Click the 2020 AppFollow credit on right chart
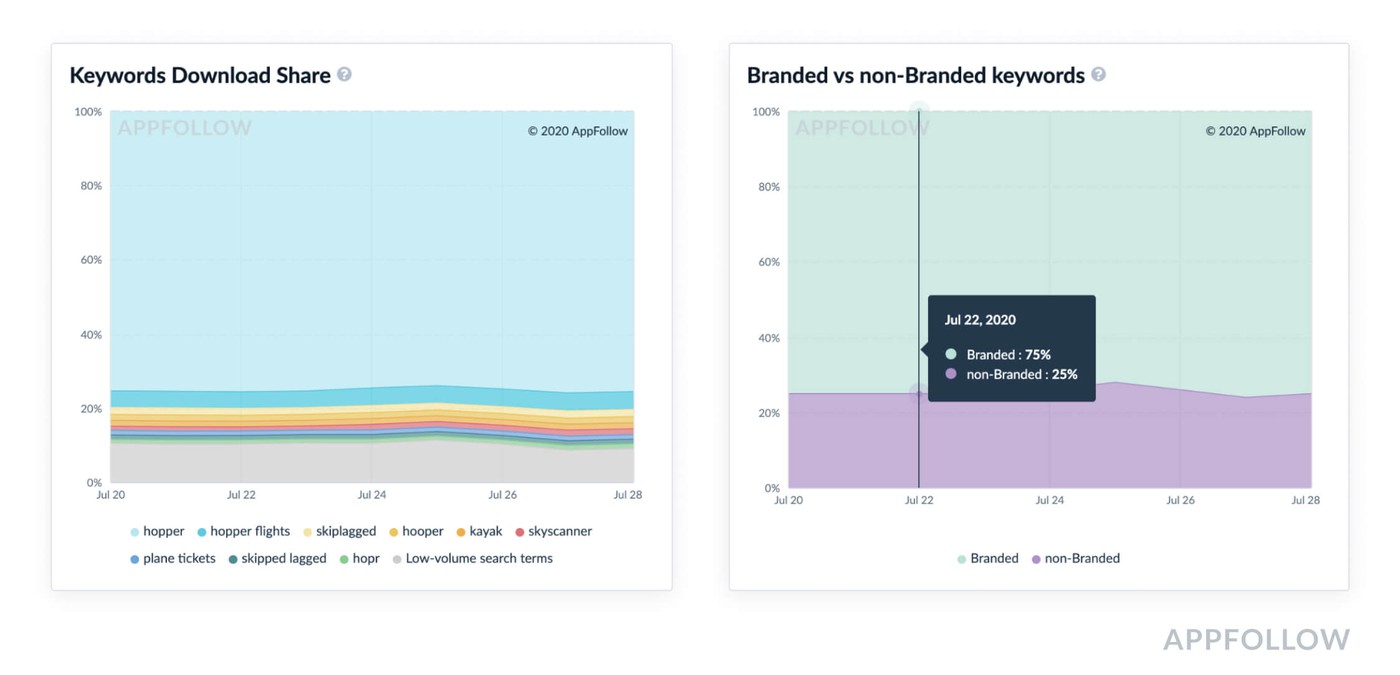Viewport: 1400px width, 675px height. 1256,131
